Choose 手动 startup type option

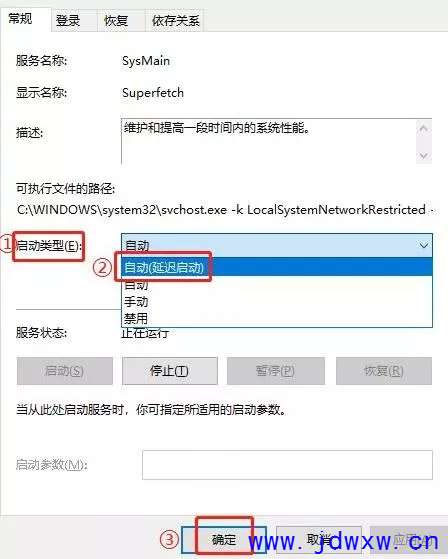click(277, 302)
